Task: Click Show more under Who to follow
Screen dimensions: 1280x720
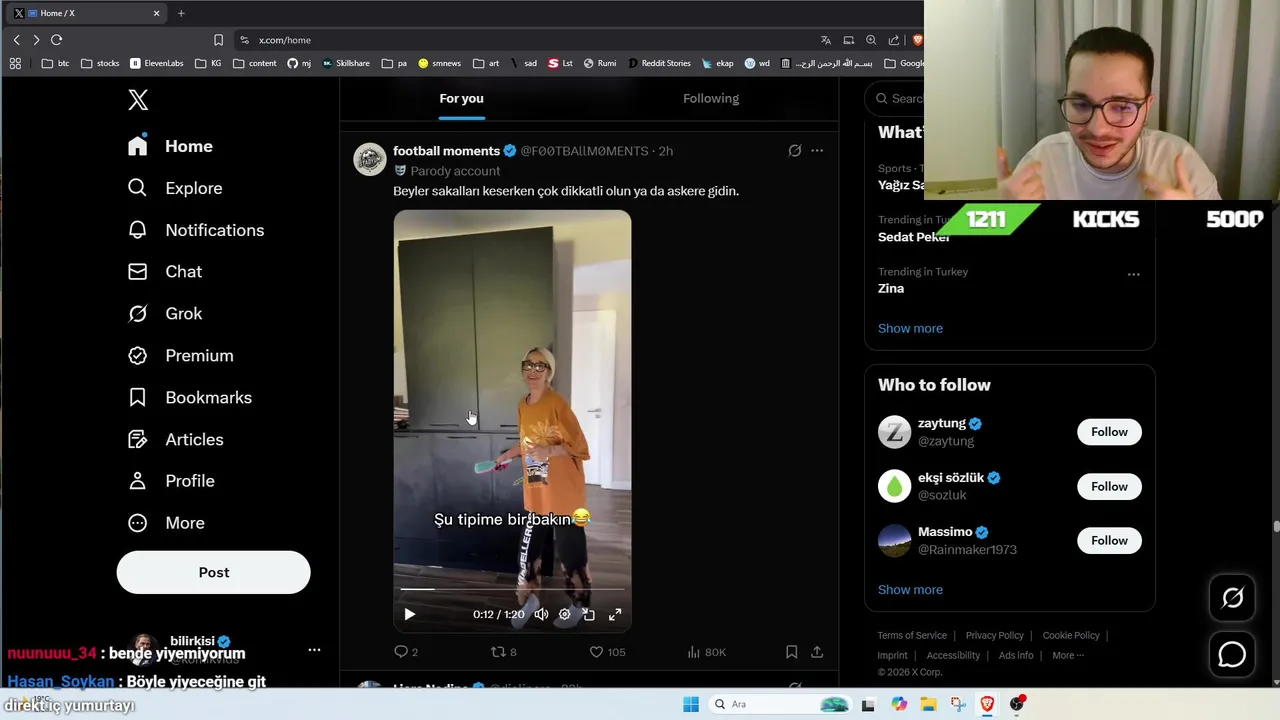Action: coord(910,590)
